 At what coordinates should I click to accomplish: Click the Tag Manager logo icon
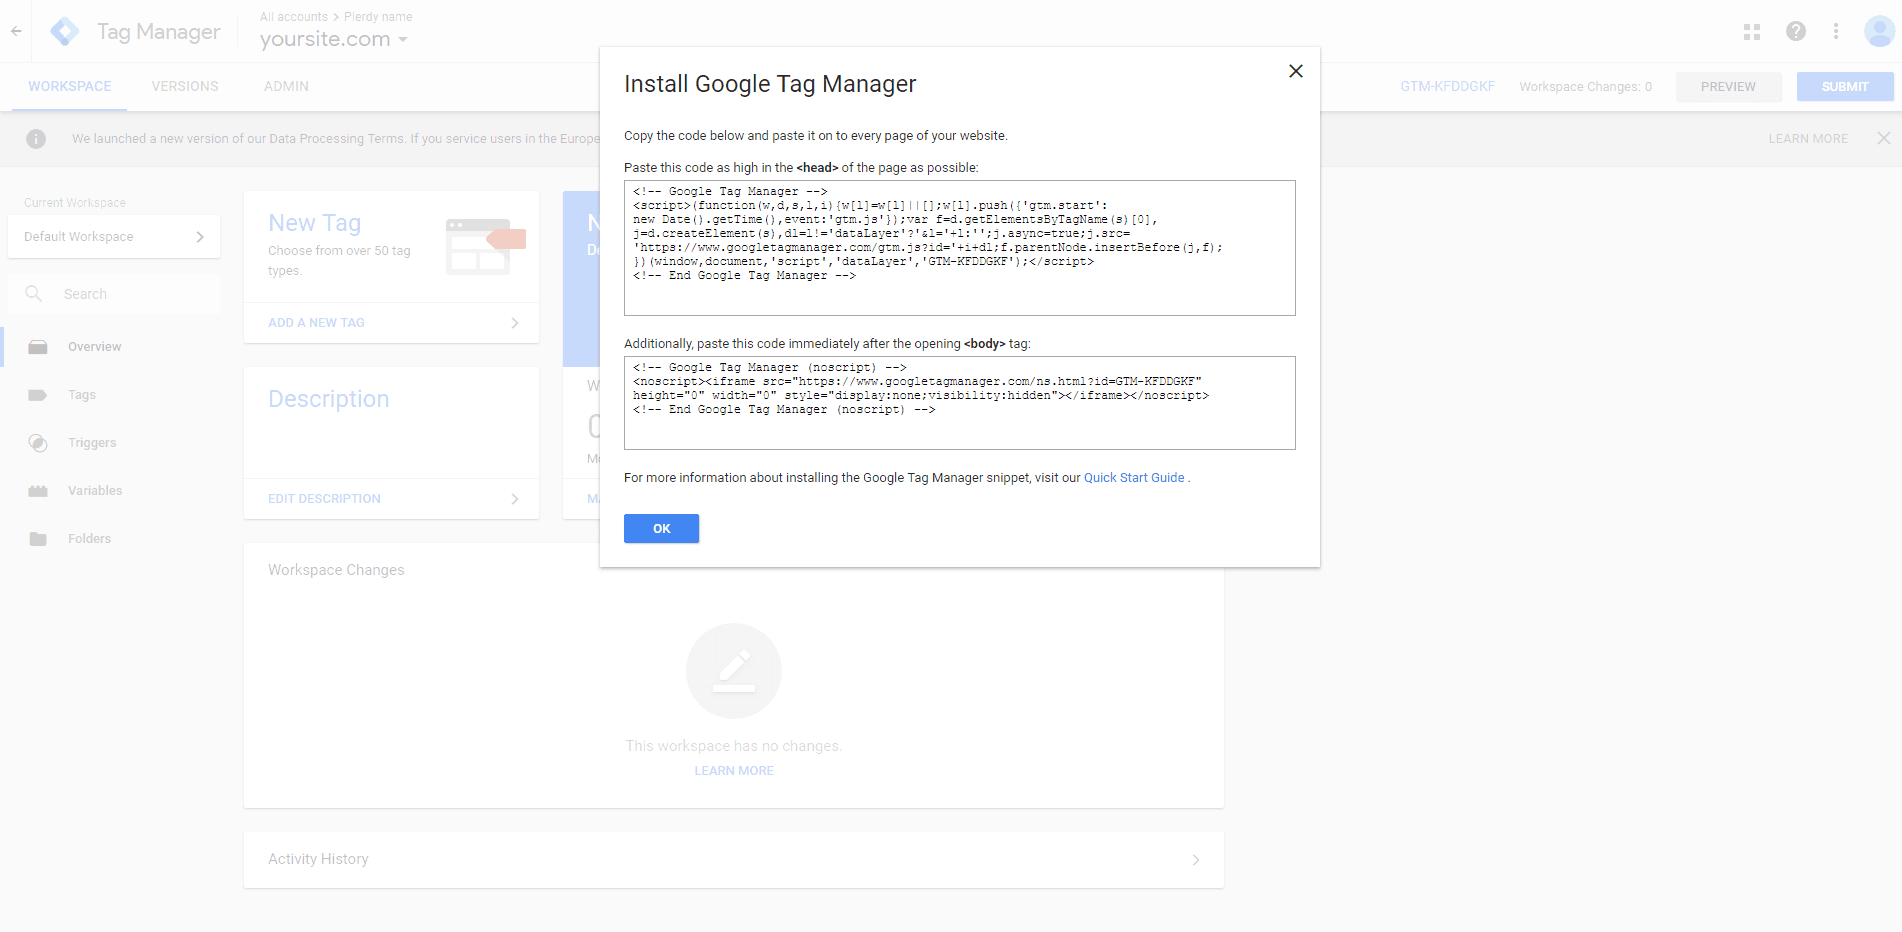[x=65, y=31]
